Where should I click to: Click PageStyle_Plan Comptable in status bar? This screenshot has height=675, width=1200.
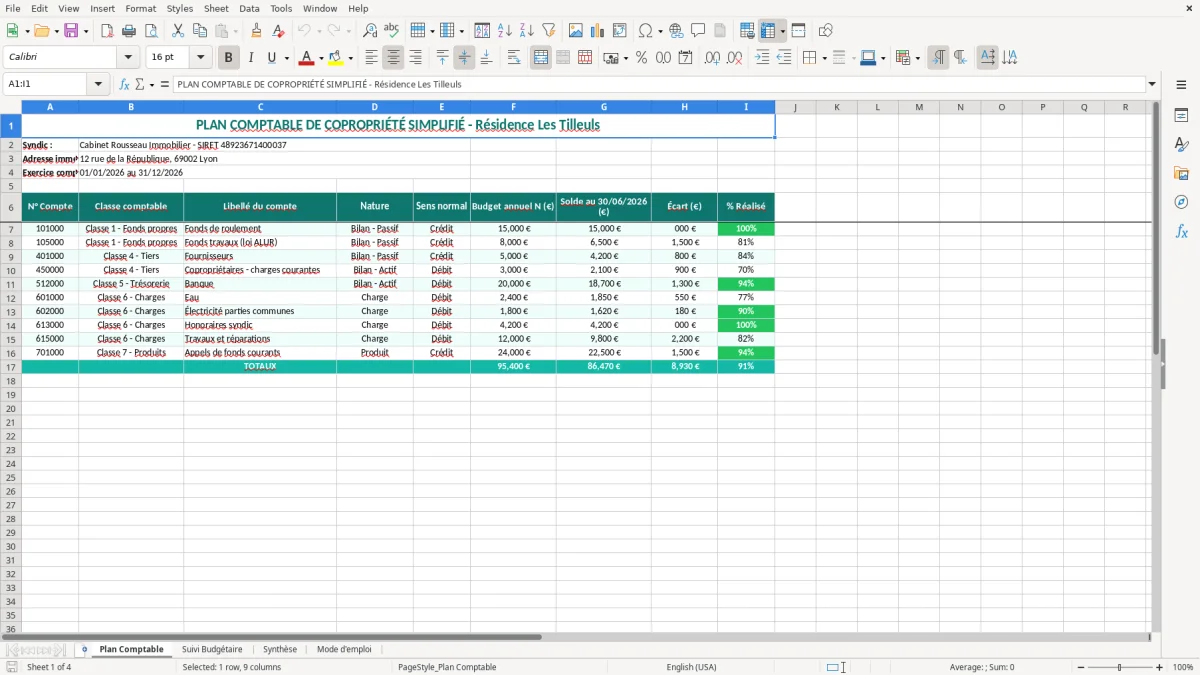click(447, 667)
